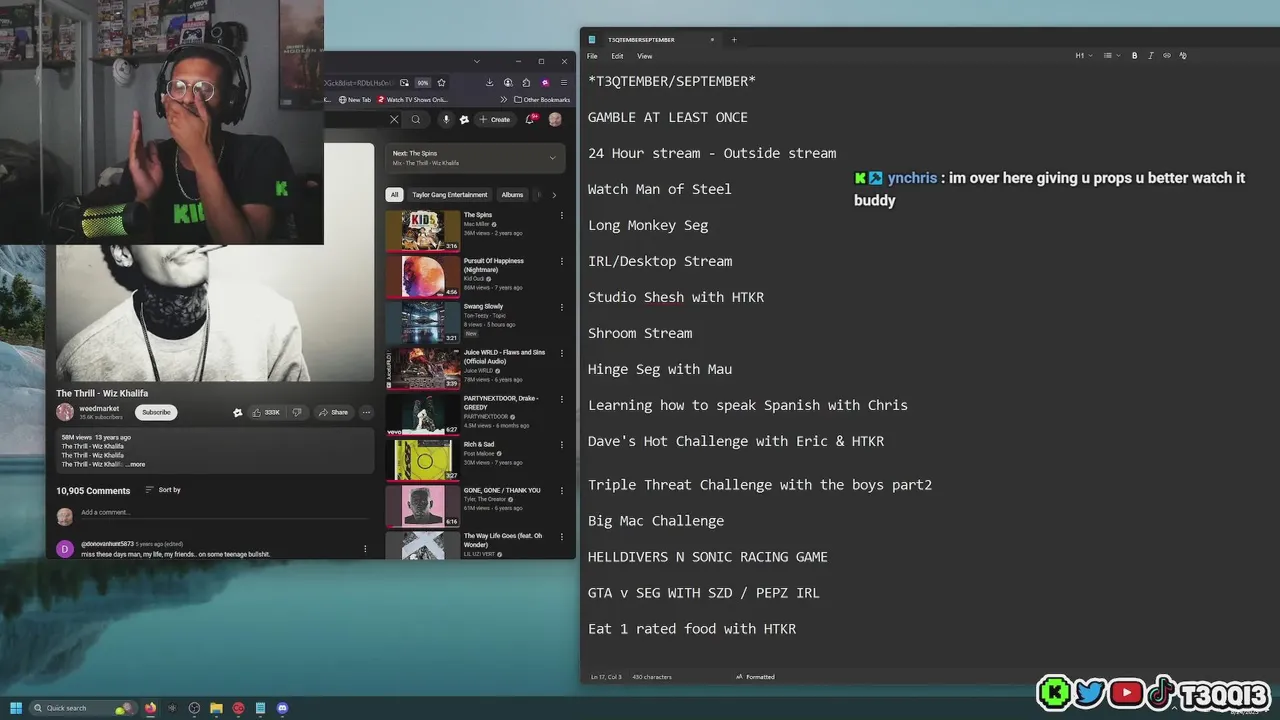Click the Share button under video
1280x720 pixels.
pos(333,412)
